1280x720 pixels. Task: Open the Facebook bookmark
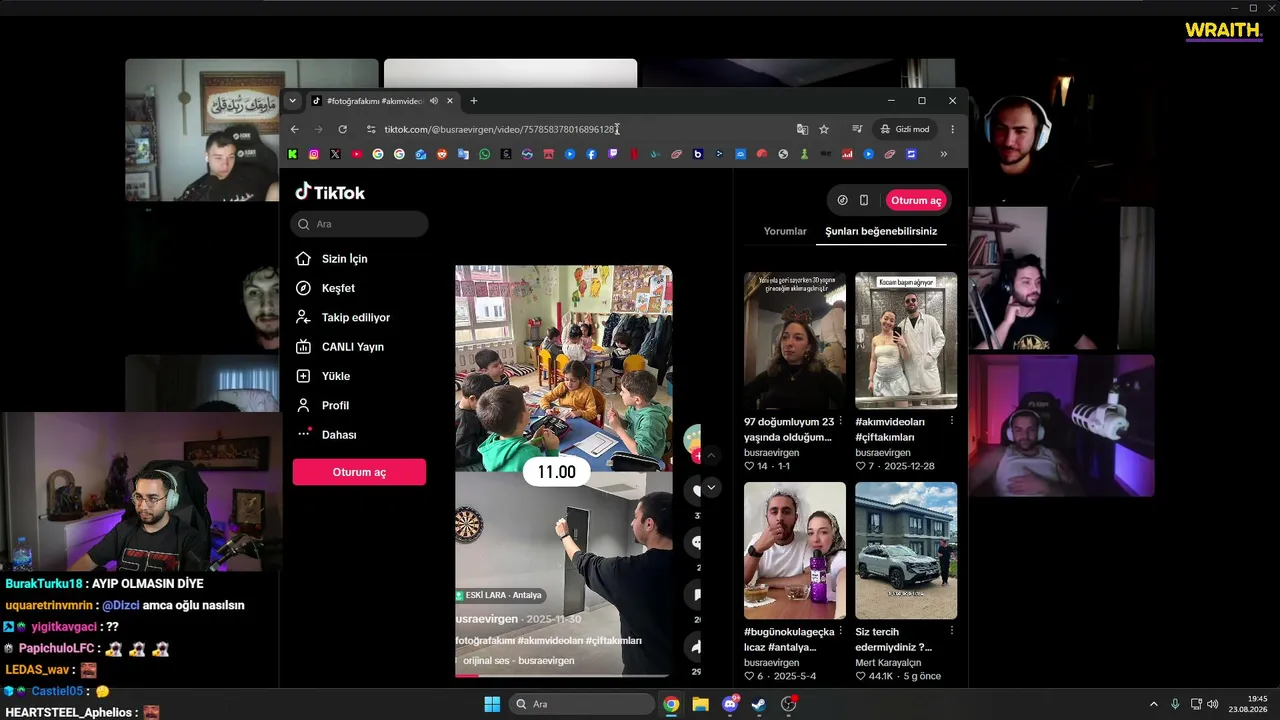coord(591,154)
